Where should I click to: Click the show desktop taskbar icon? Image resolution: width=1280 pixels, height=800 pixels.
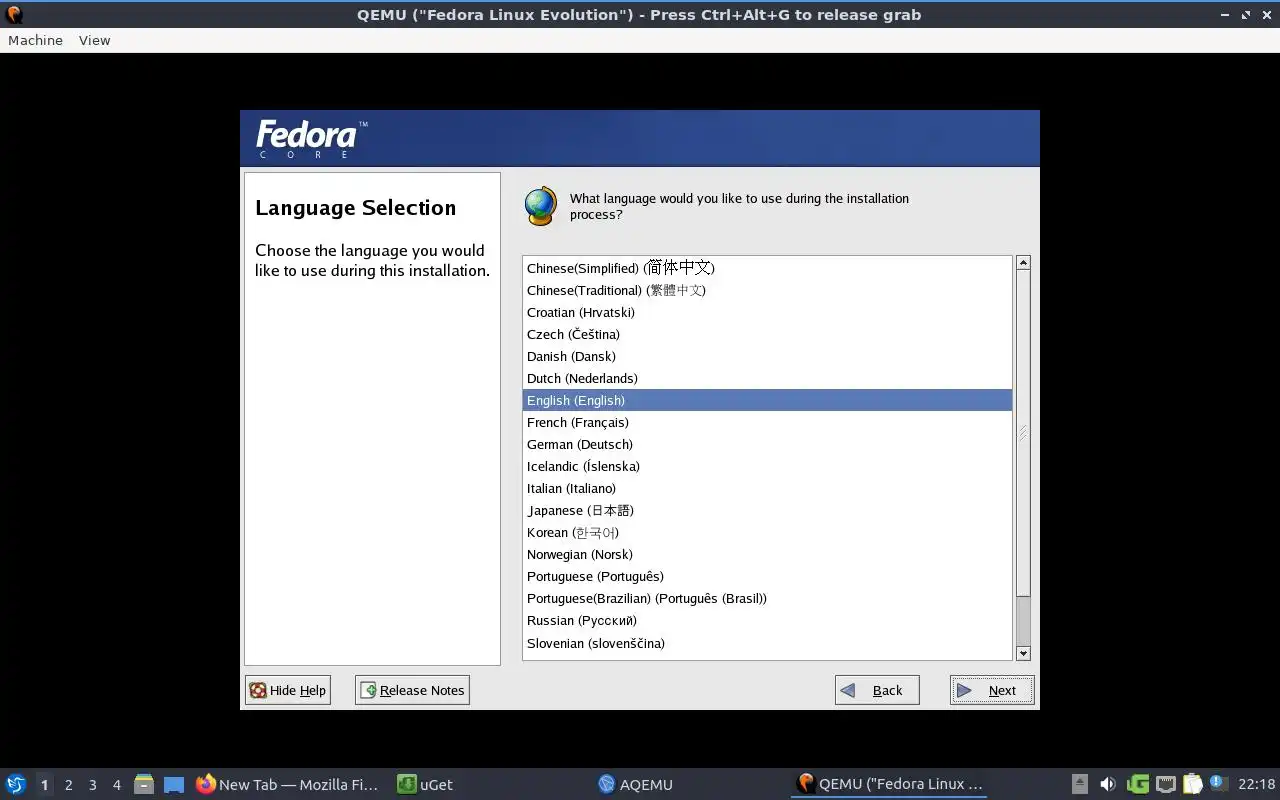174,785
